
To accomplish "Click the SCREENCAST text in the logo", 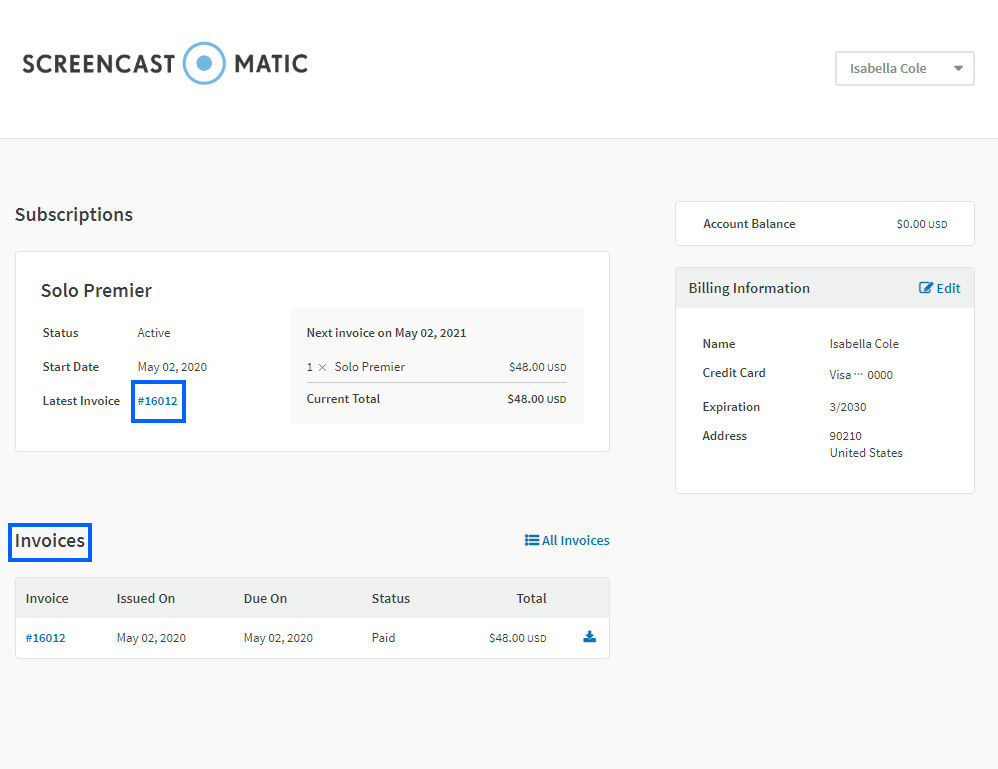I will coord(99,64).
